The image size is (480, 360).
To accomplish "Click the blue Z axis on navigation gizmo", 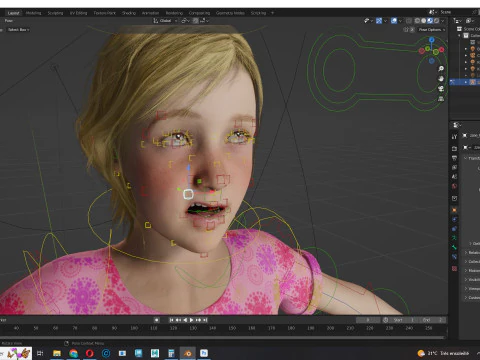I will (432, 40).
